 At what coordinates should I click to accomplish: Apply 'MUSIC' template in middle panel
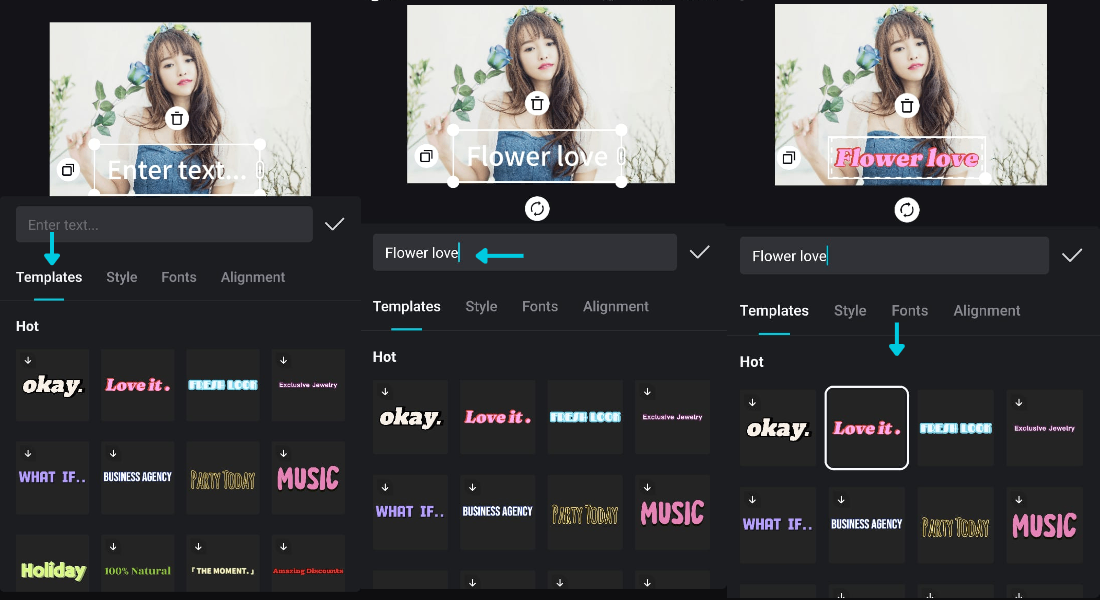tap(672, 512)
